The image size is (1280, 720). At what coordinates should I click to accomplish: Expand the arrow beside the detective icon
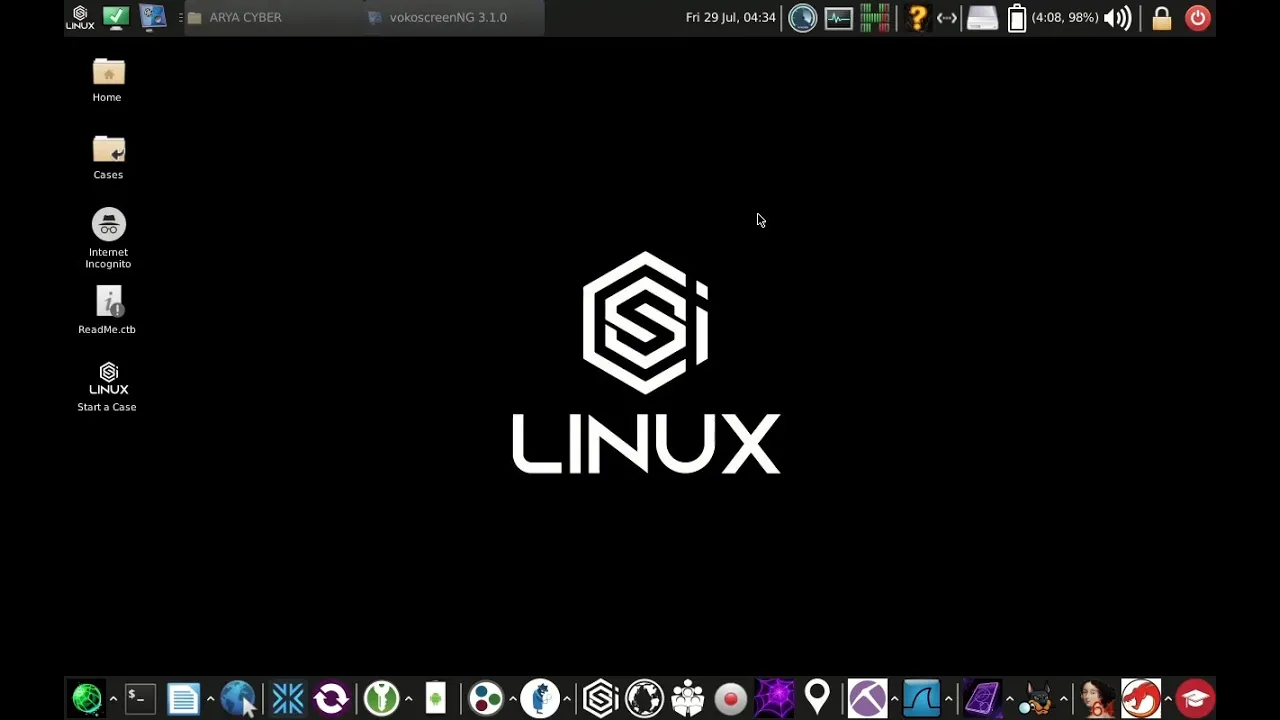pos(567,698)
